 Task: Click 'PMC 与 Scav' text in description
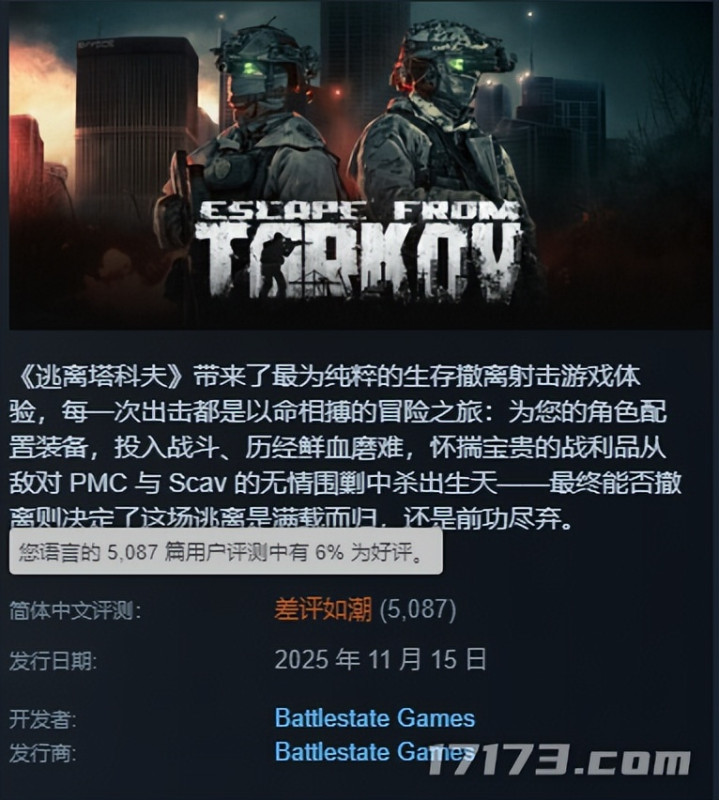tap(148, 483)
